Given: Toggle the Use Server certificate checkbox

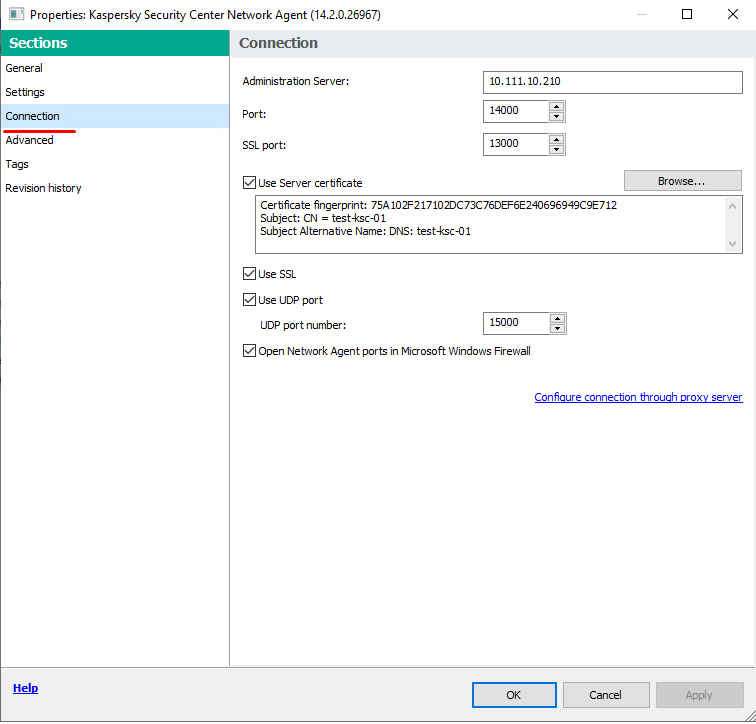Looking at the screenshot, I should (250, 183).
